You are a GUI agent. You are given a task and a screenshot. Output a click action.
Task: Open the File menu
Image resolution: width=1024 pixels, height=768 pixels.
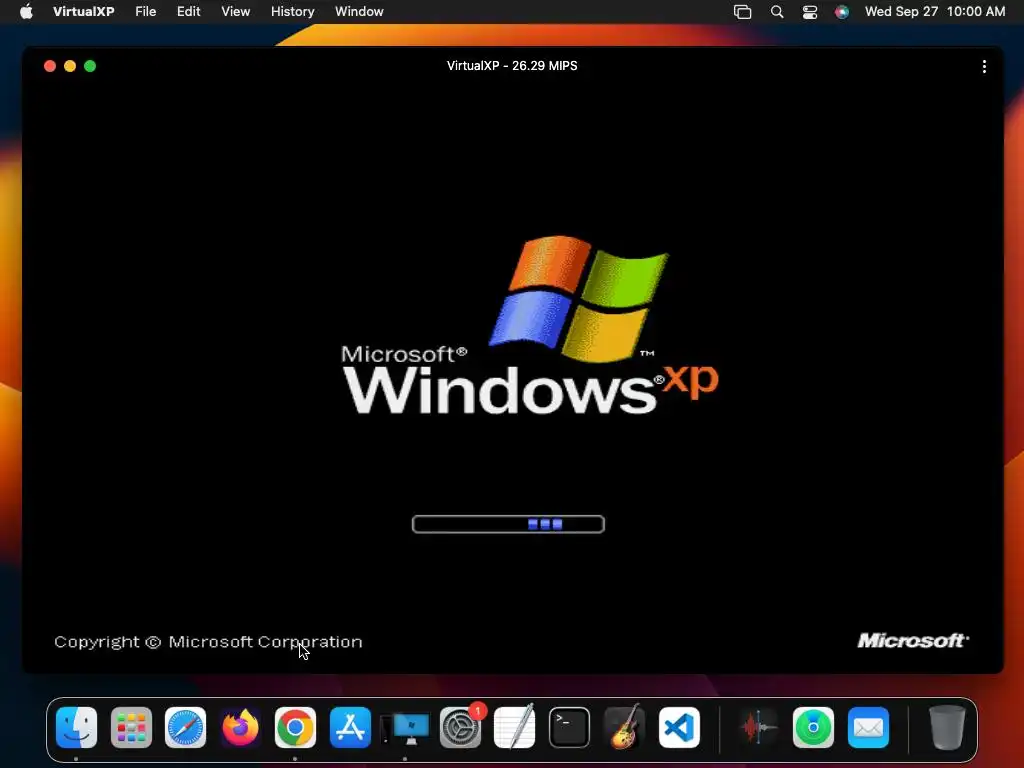pyautogui.click(x=146, y=12)
